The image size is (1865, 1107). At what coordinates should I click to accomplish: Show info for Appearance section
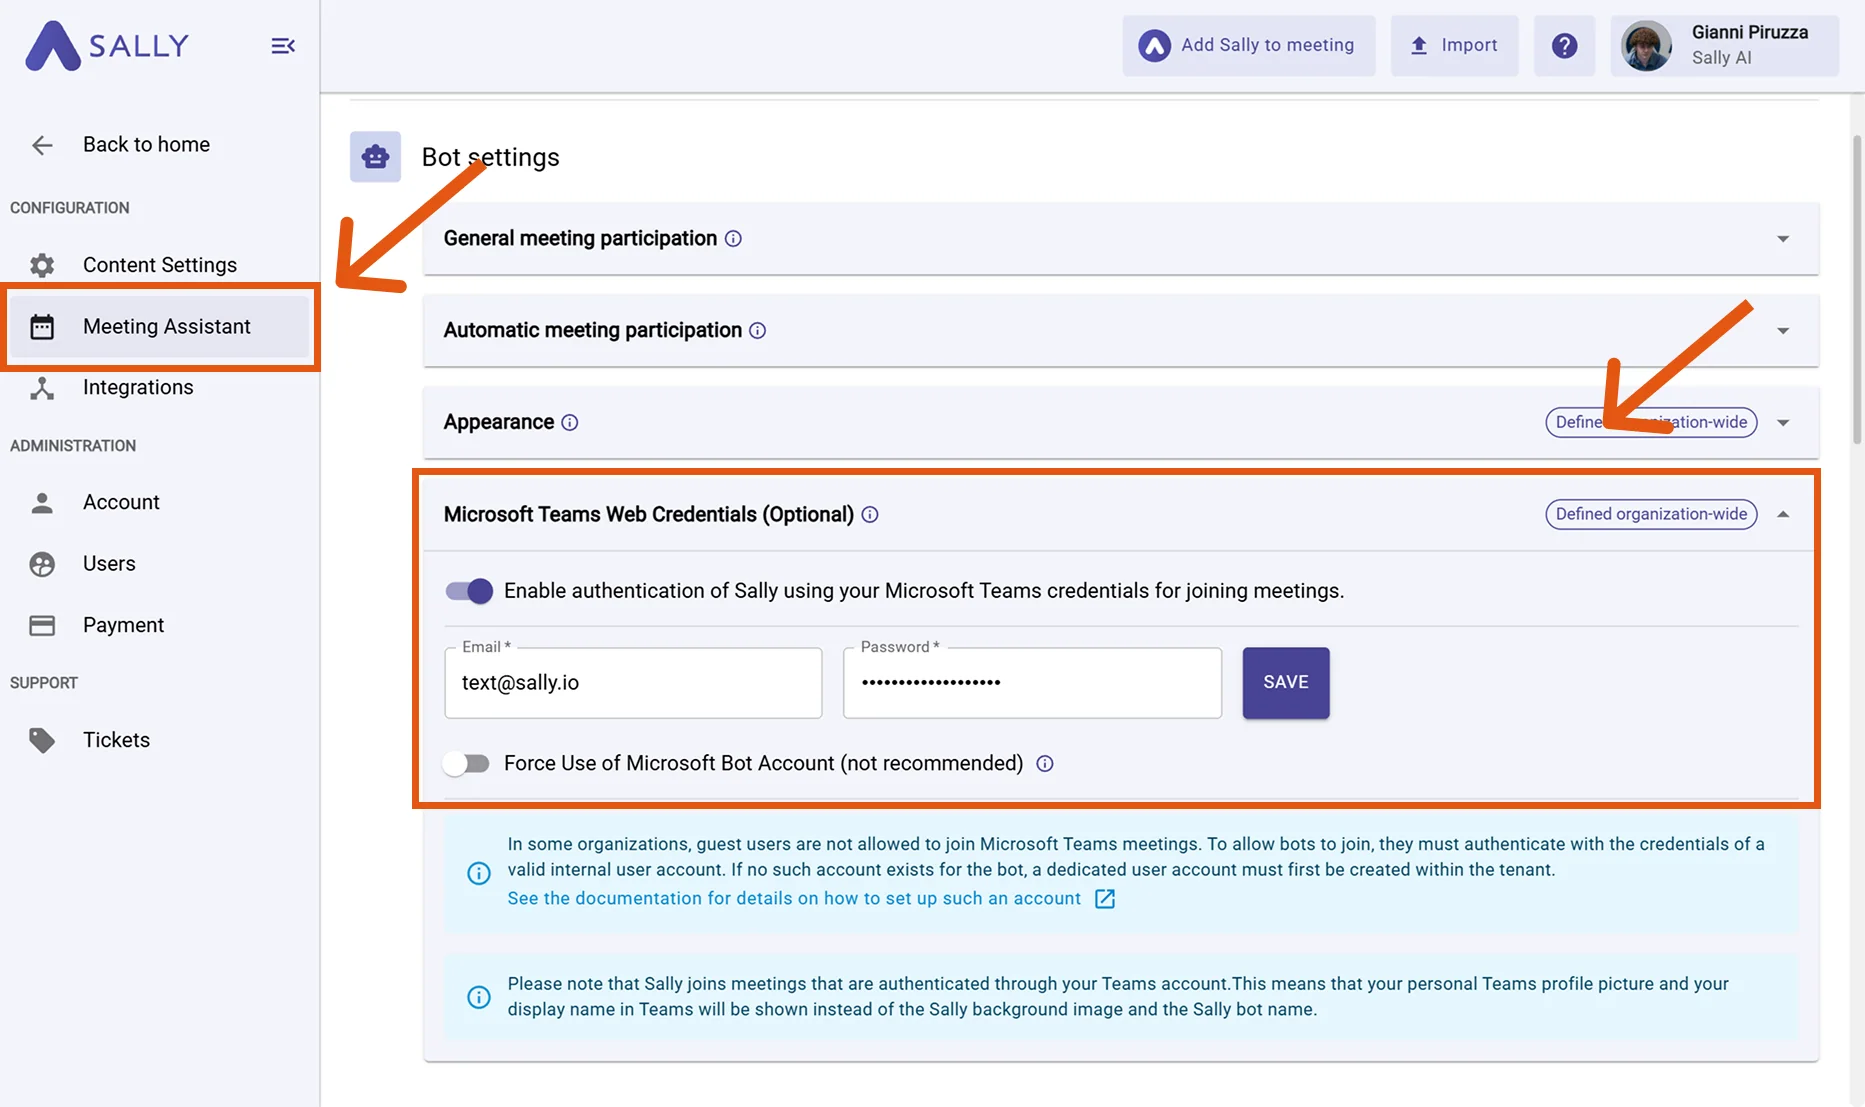pos(570,423)
